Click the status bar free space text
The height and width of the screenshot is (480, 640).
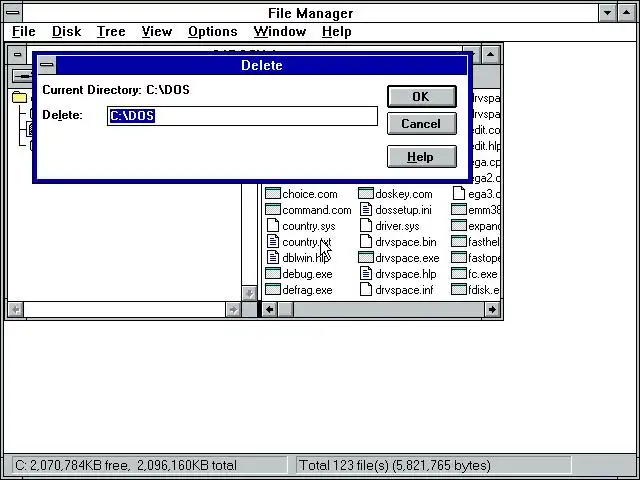126,465
